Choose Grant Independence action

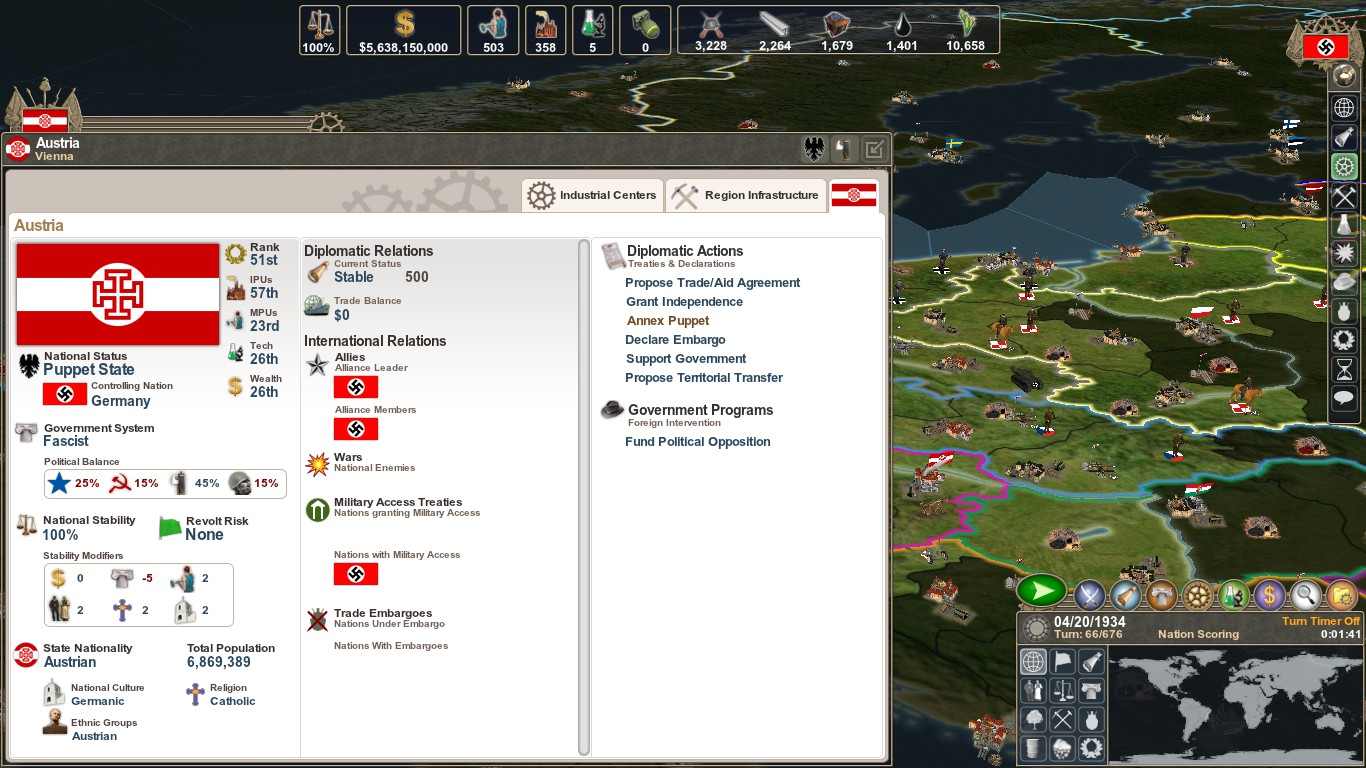pos(684,302)
